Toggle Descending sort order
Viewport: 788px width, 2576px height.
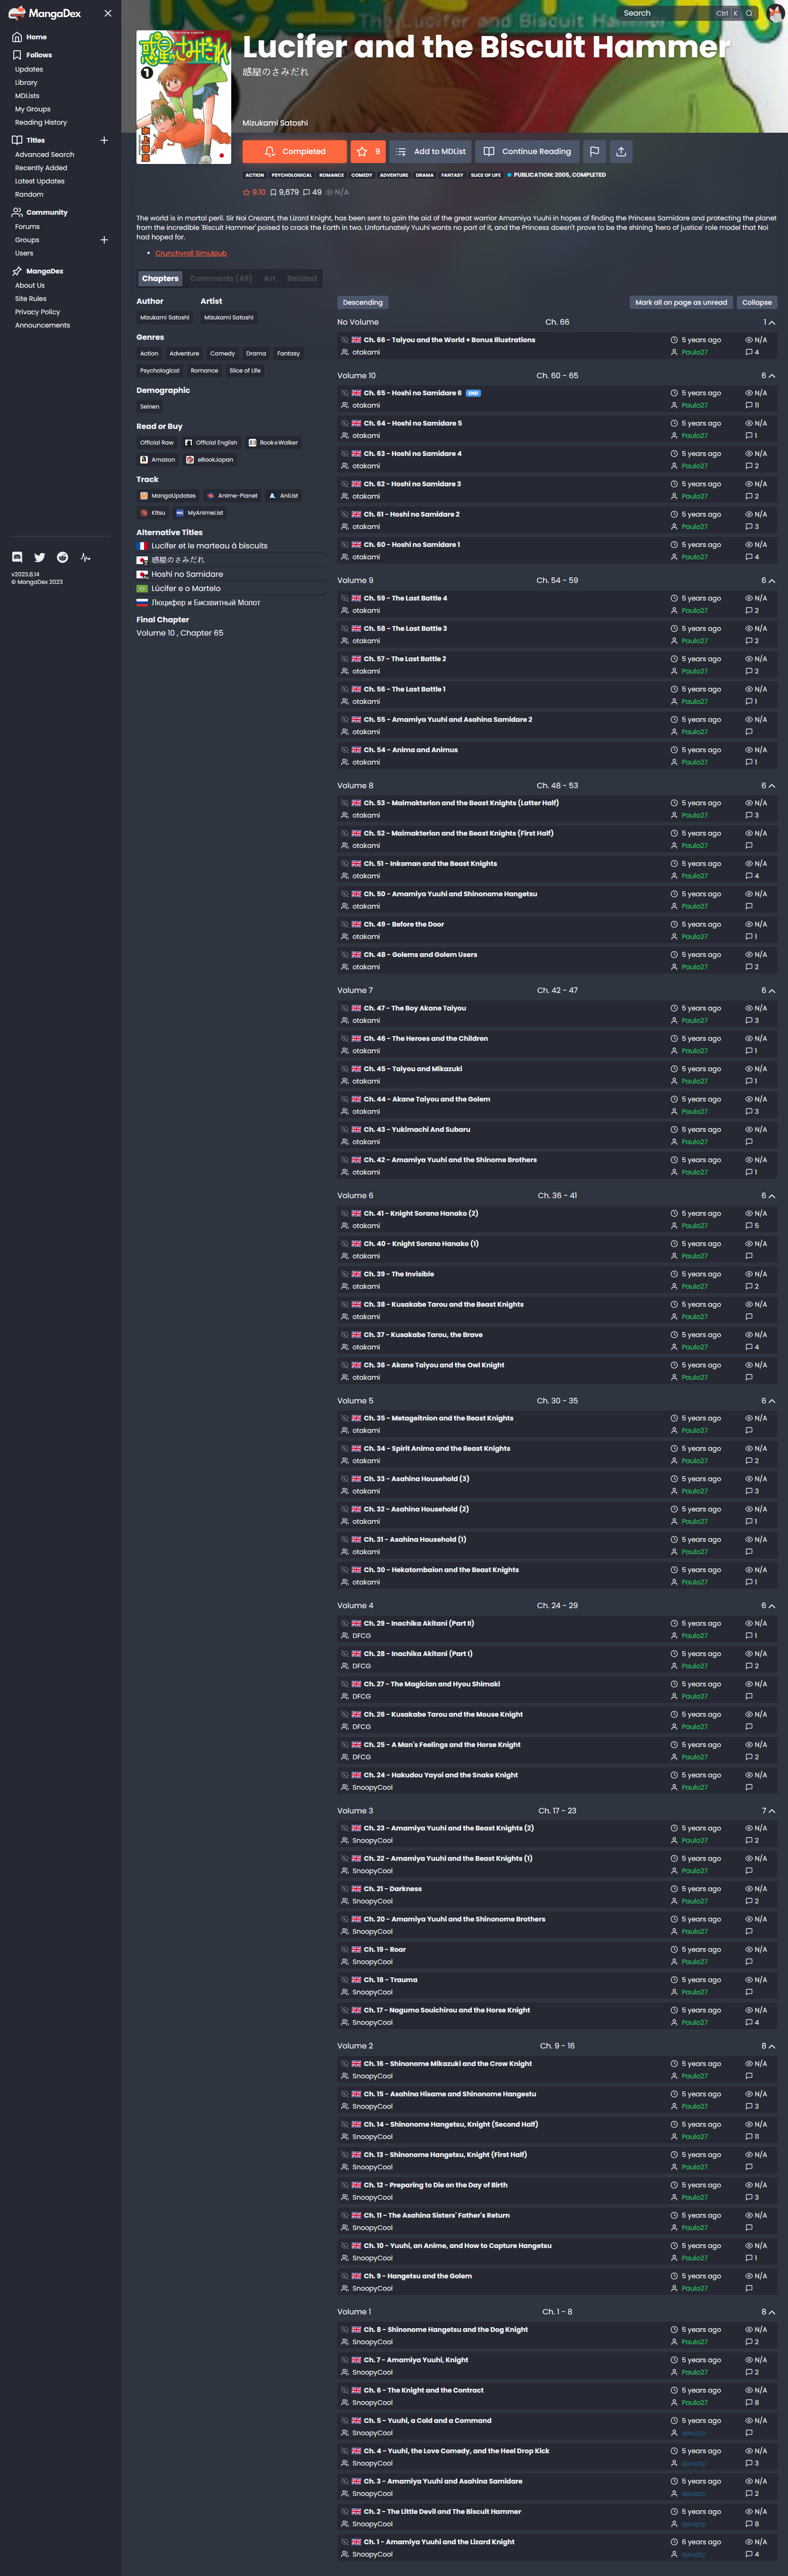coord(362,302)
